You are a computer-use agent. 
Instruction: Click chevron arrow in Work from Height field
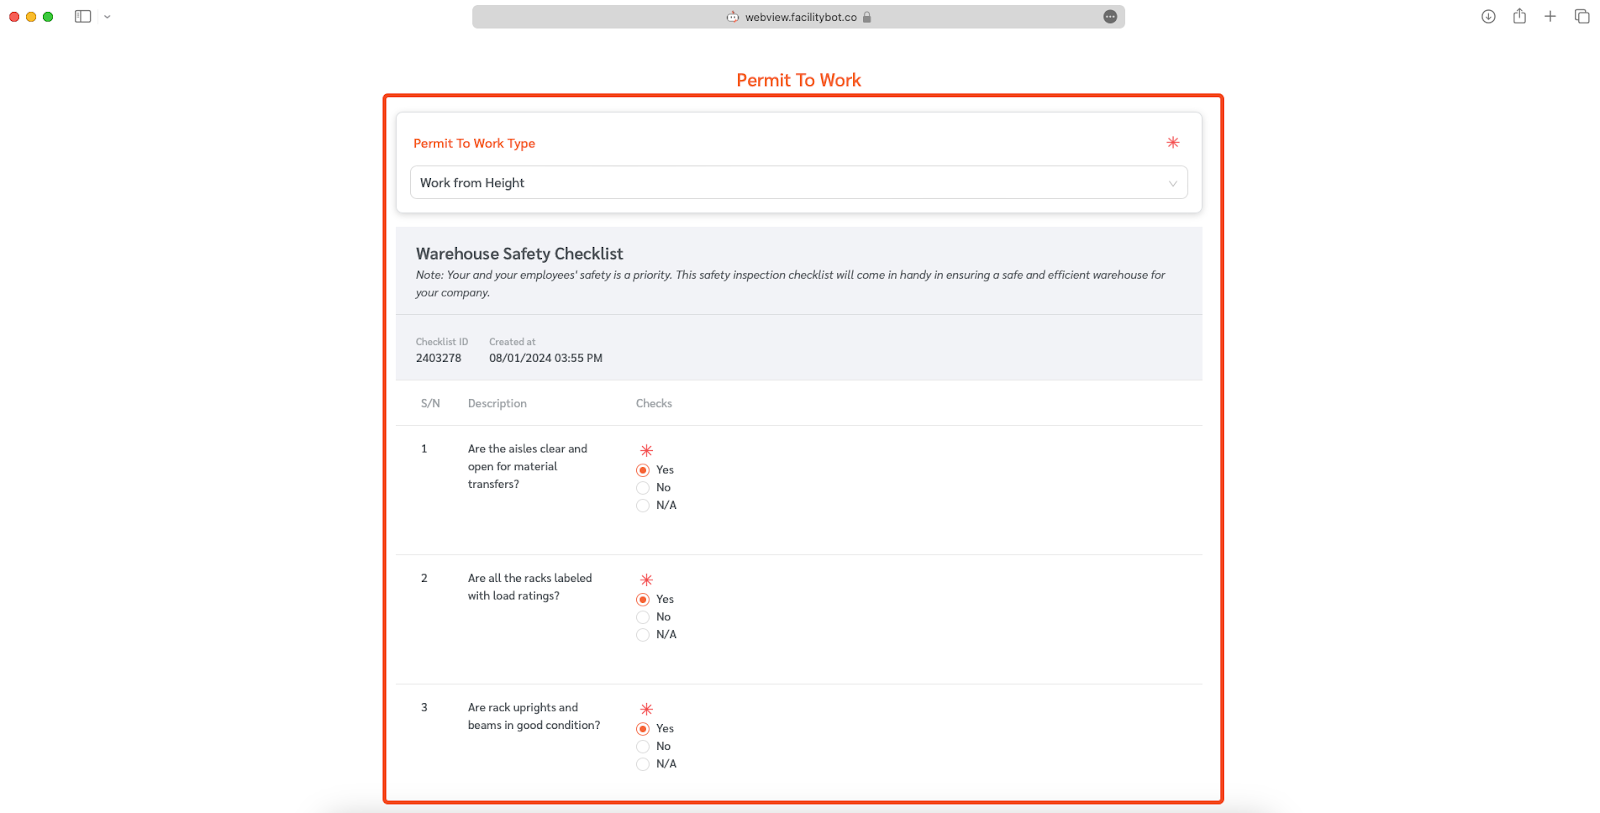coord(1172,183)
